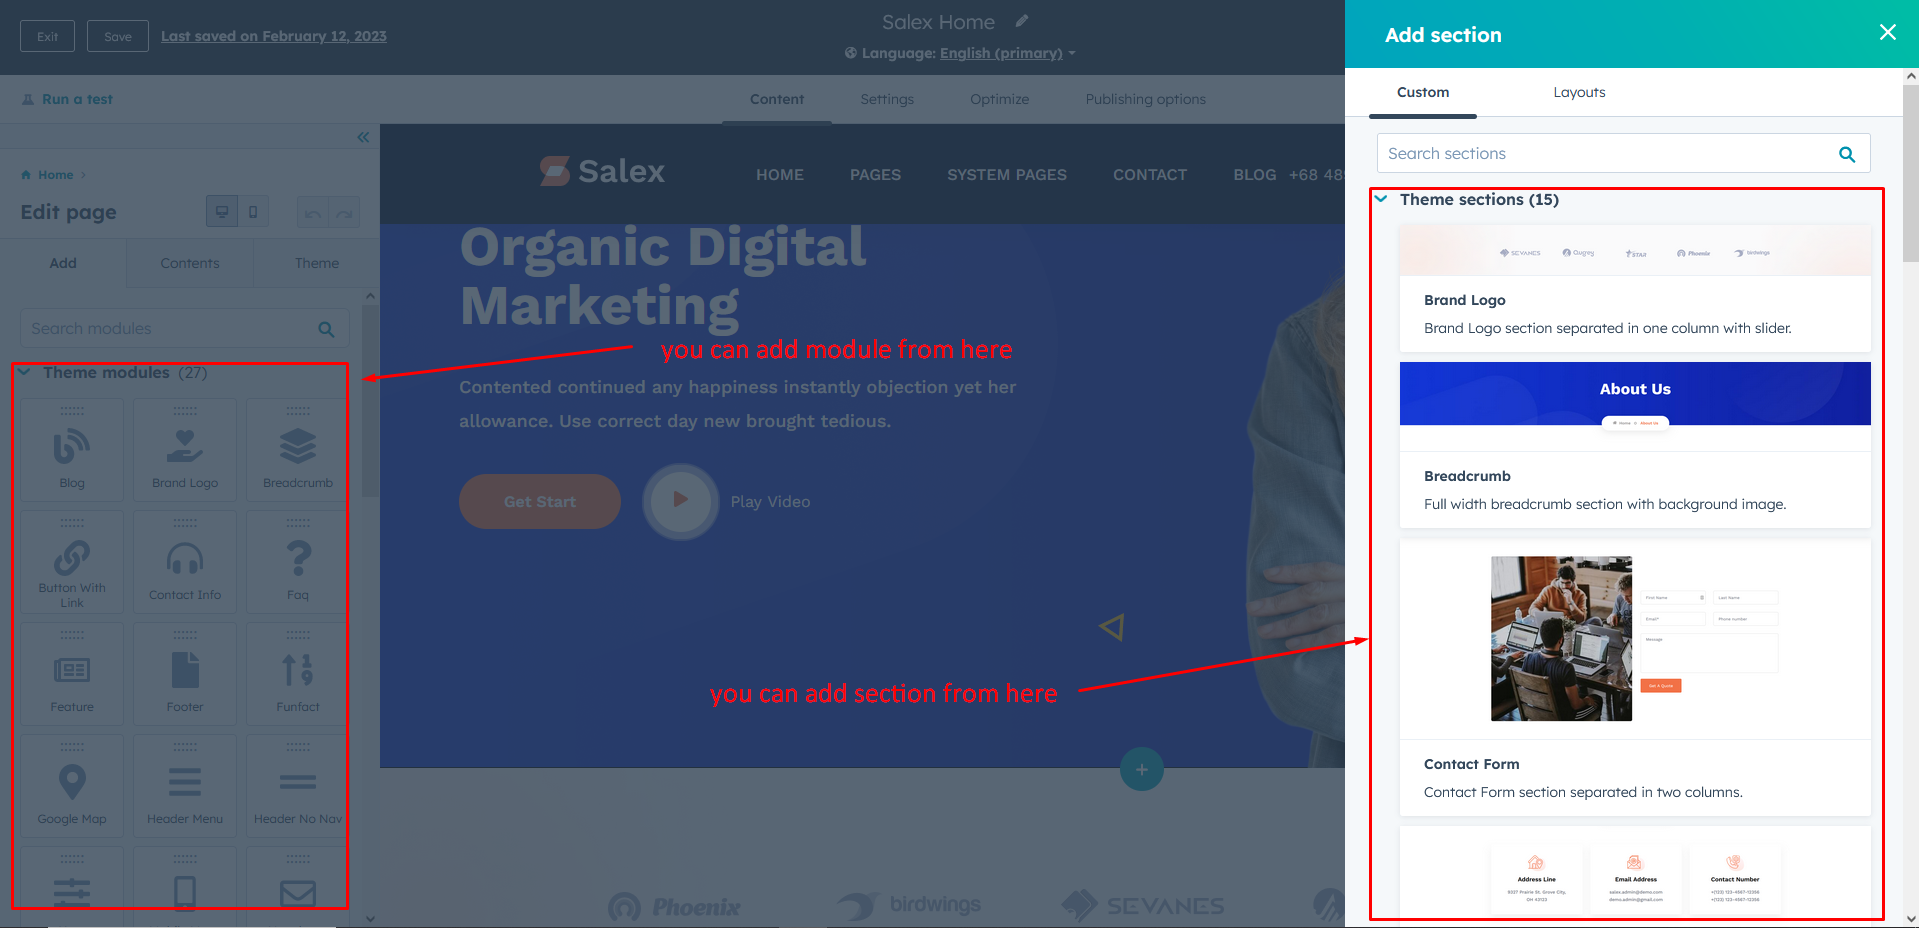Switch to desktop view toggle
The height and width of the screenshot is (928, 1919).
coord(222,212)
